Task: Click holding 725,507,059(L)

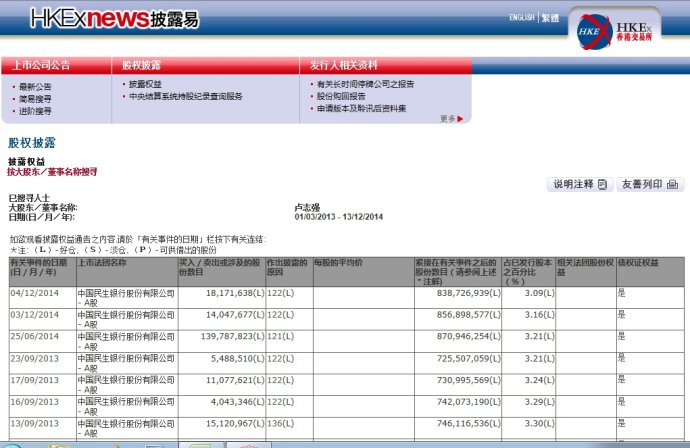Action: pos(469,358)
